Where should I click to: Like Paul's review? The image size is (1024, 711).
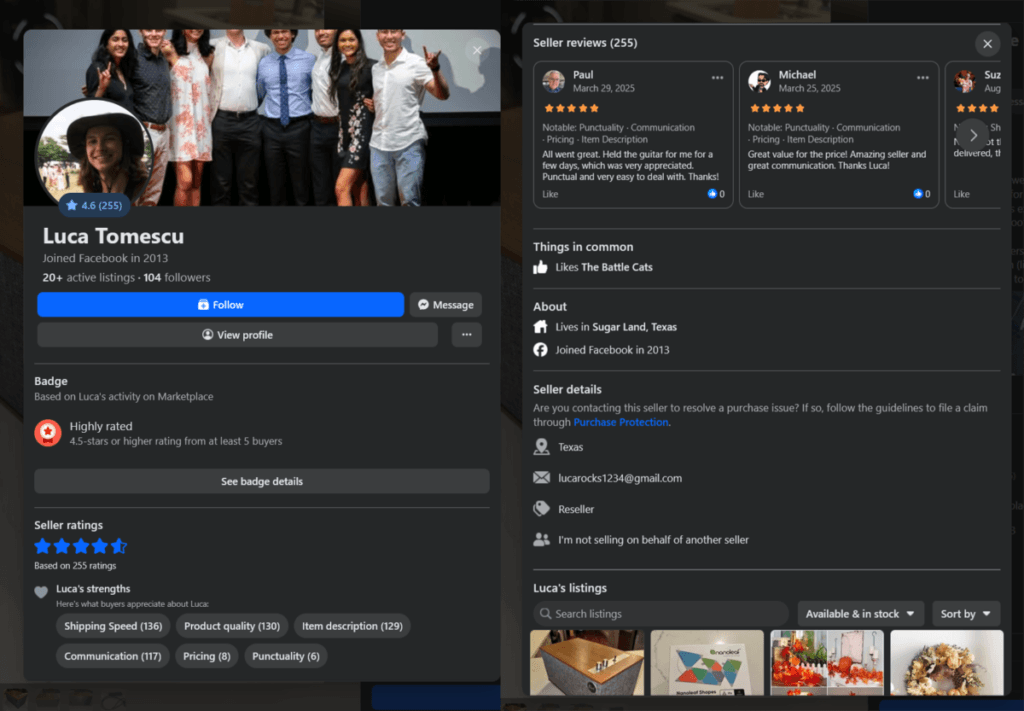[x=550, y=194]
